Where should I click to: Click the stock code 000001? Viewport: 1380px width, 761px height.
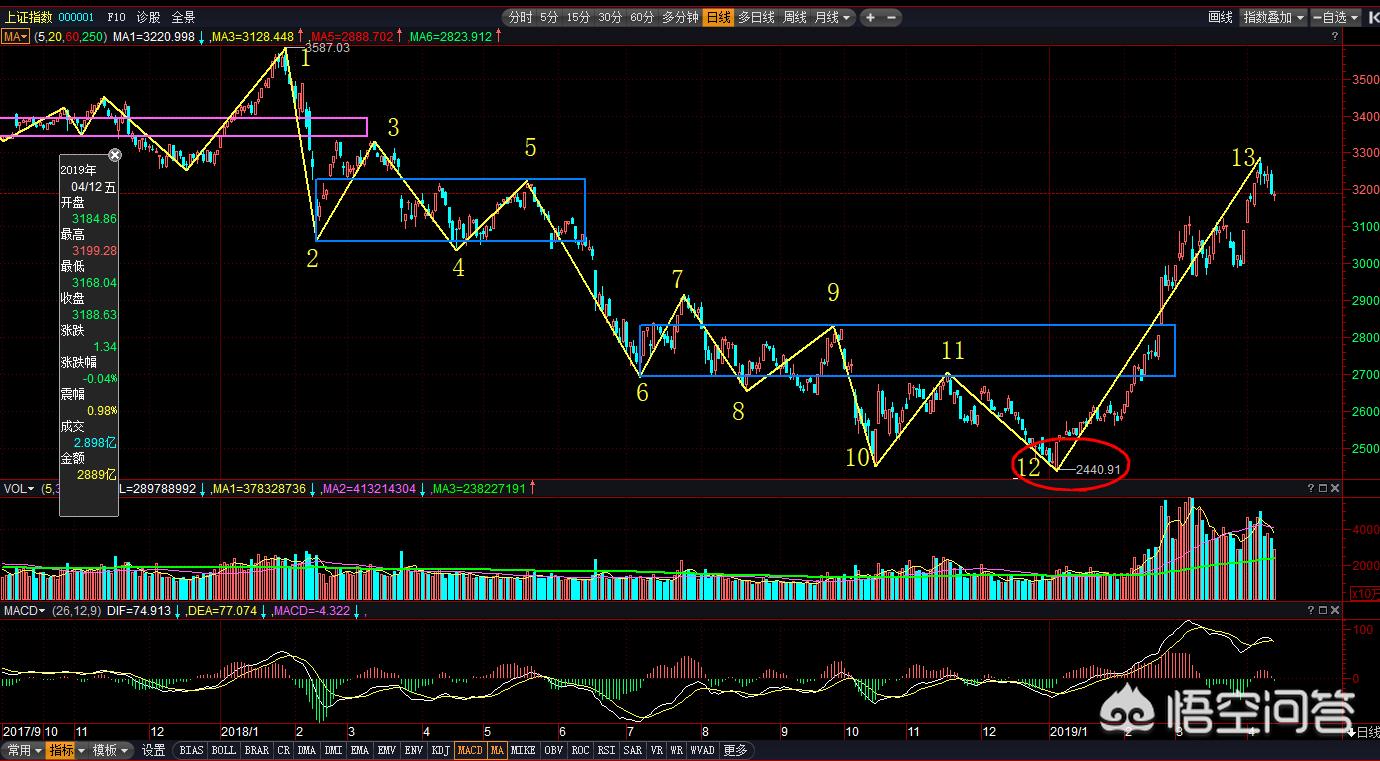coord(76,17)
